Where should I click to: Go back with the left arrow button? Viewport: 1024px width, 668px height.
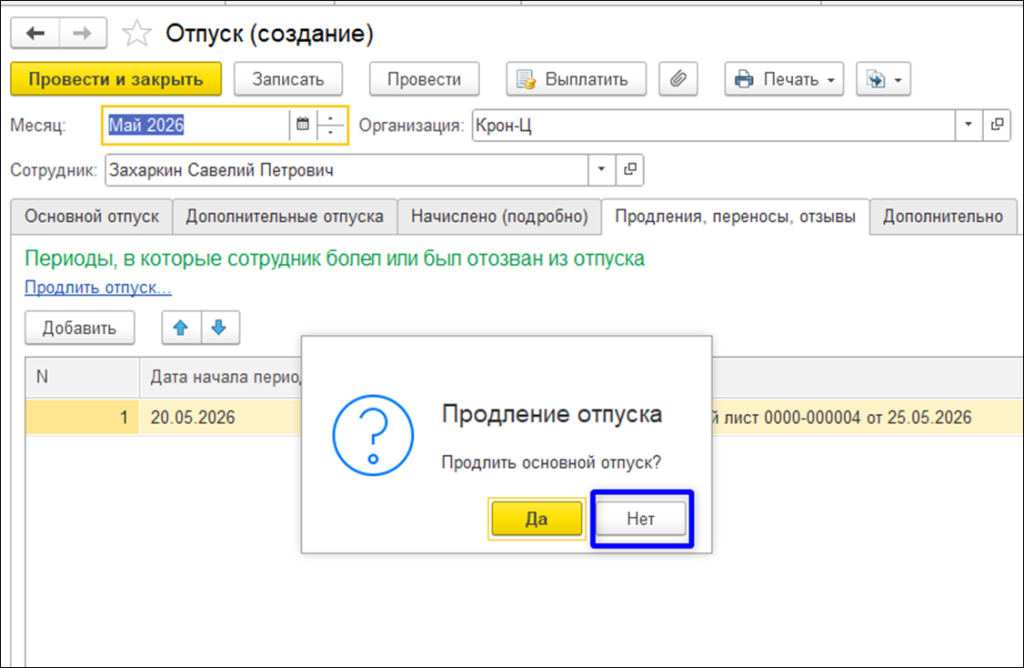tap(35, 33)
